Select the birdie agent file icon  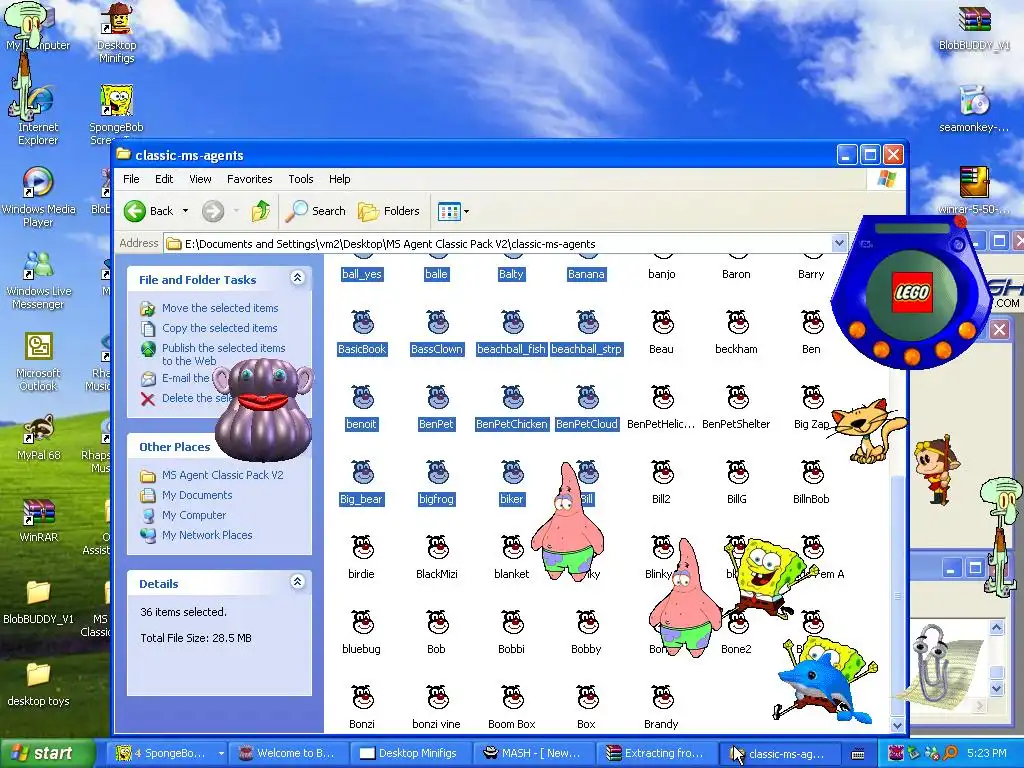pyautogui.click(x=362, y=548)
